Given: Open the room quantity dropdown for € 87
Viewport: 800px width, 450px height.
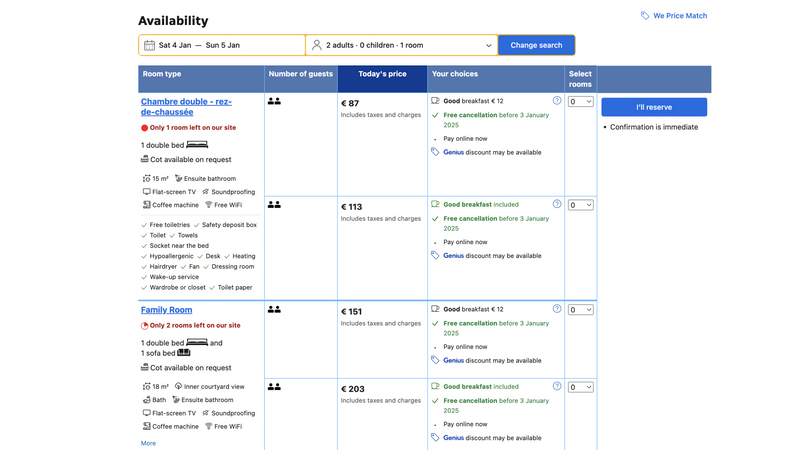Looking at the screenshot, I should 581,102.
